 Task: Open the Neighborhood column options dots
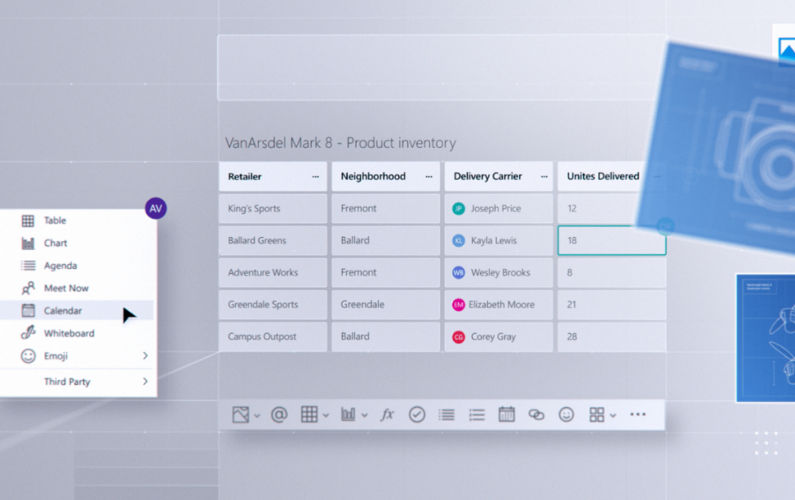[429, 176]
